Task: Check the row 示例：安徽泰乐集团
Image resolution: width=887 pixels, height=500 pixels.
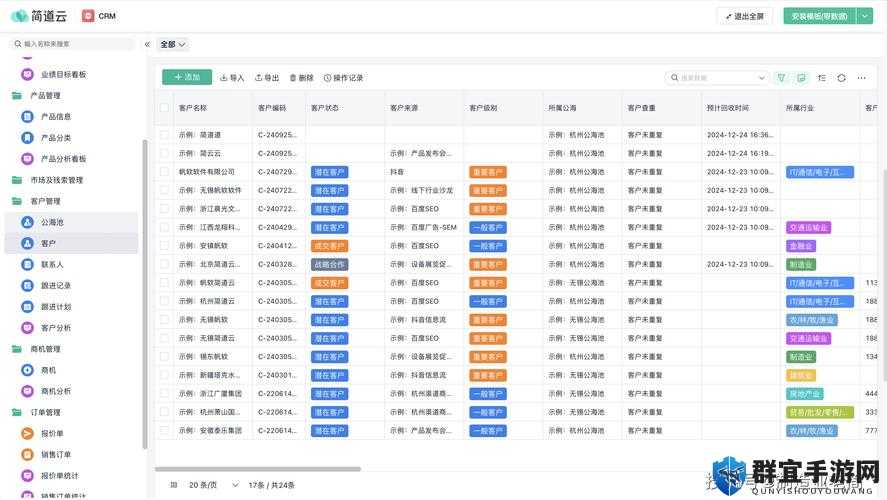Action: pos(165,430)
